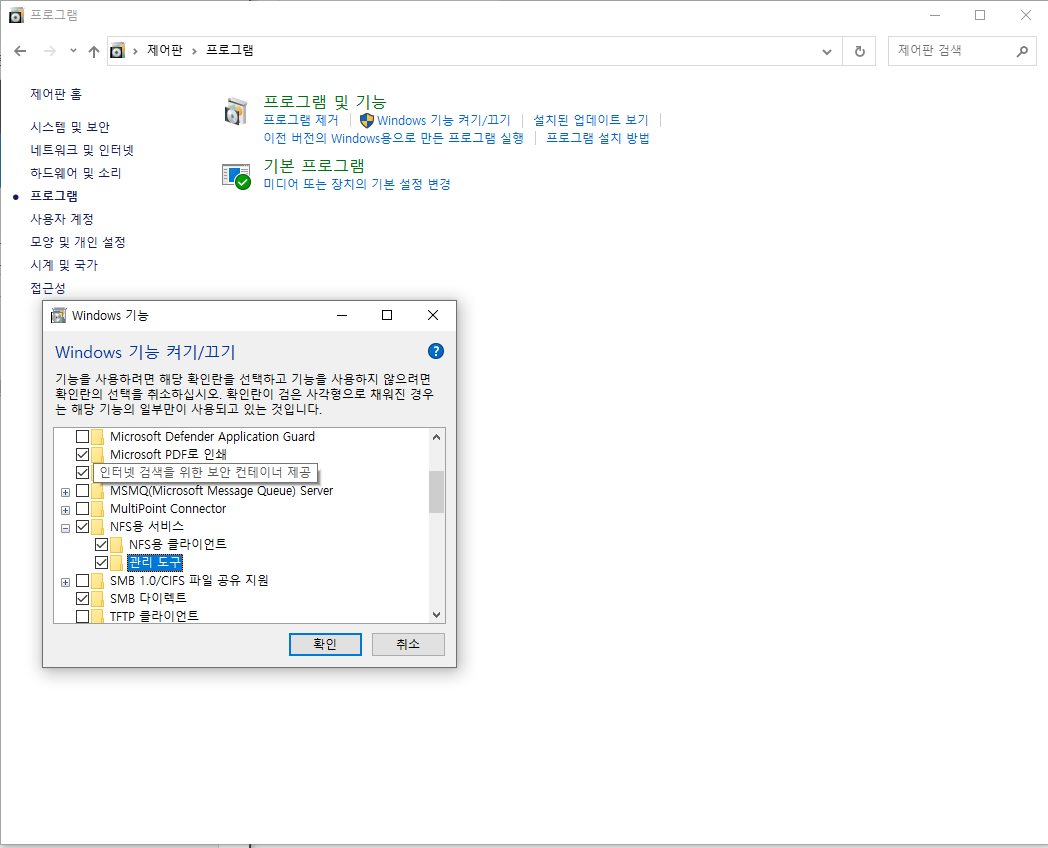The width and height of the screenshot is (1048, 848).
Task: Select NFS용 클라이언트 tree item
Action: point(178,545)
